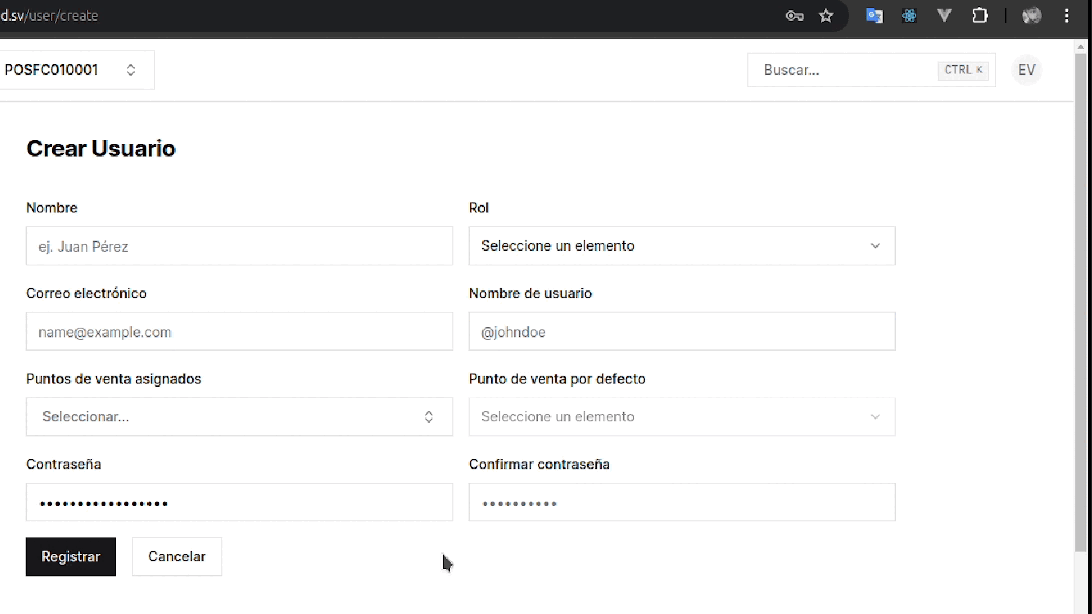Click the browser profile avatar icon

tap(1031, 16)
